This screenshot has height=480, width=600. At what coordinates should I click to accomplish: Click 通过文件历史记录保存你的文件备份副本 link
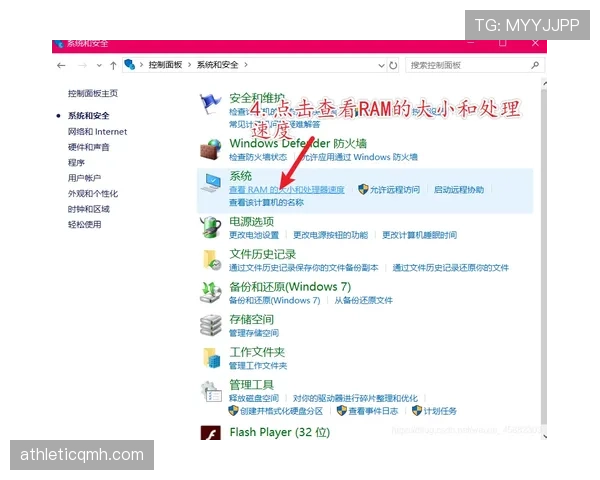[x=303, y=268]
